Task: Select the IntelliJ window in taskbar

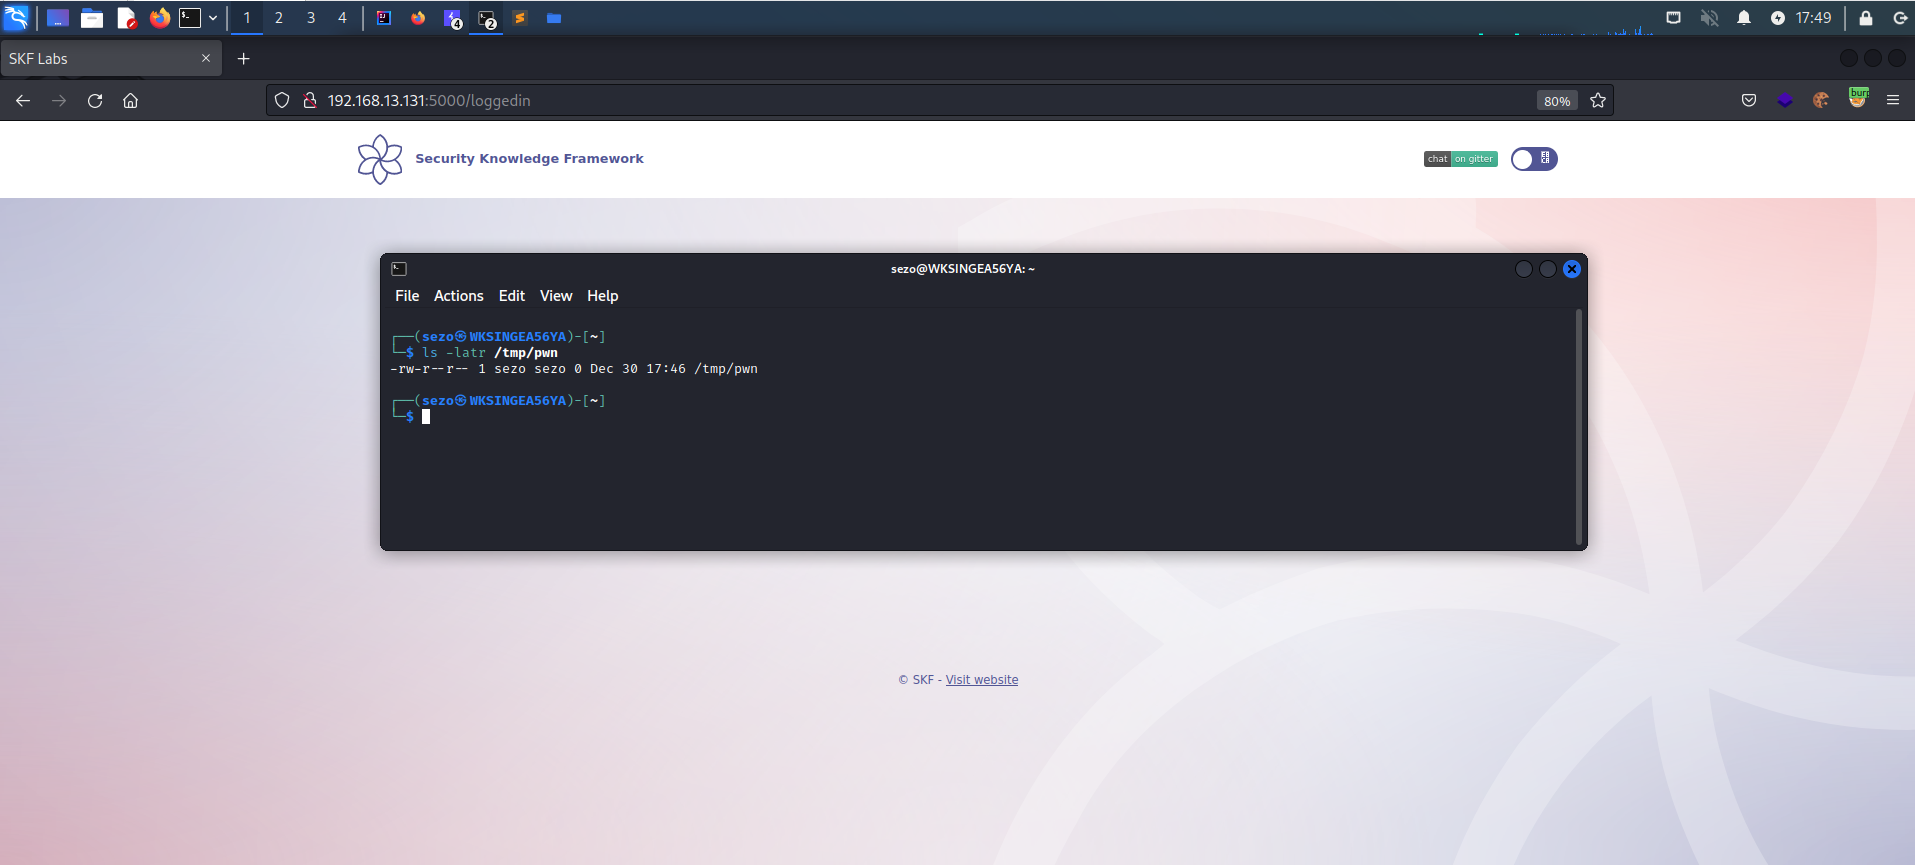Action: pyautogui.click(x=384, y=17)
